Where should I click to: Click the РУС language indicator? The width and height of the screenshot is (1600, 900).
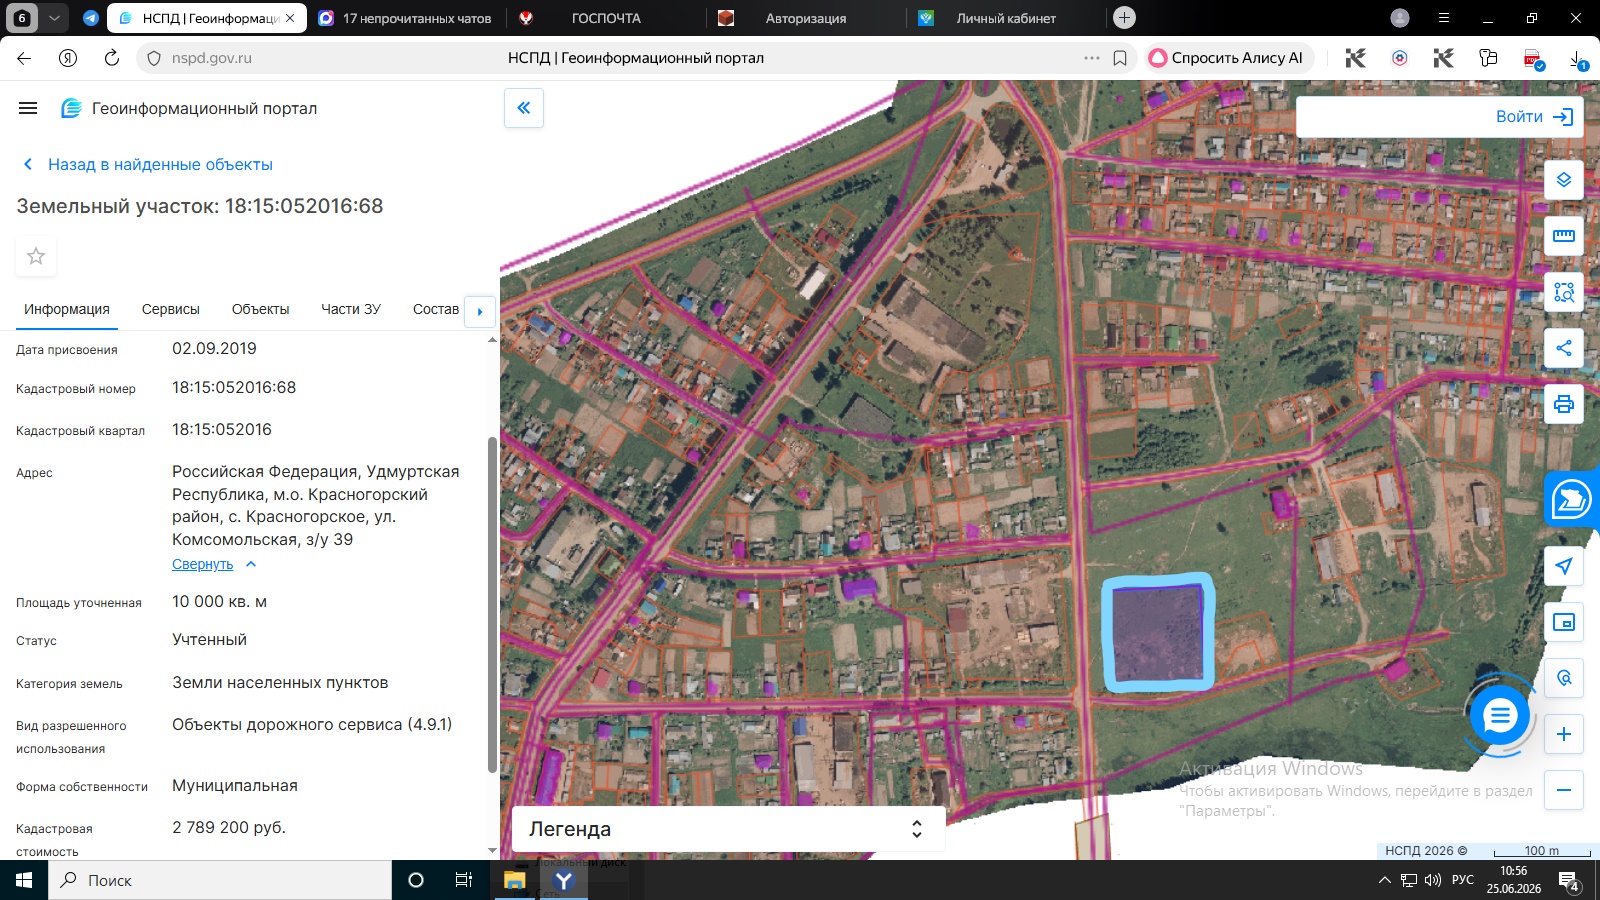pos(1463,880)
